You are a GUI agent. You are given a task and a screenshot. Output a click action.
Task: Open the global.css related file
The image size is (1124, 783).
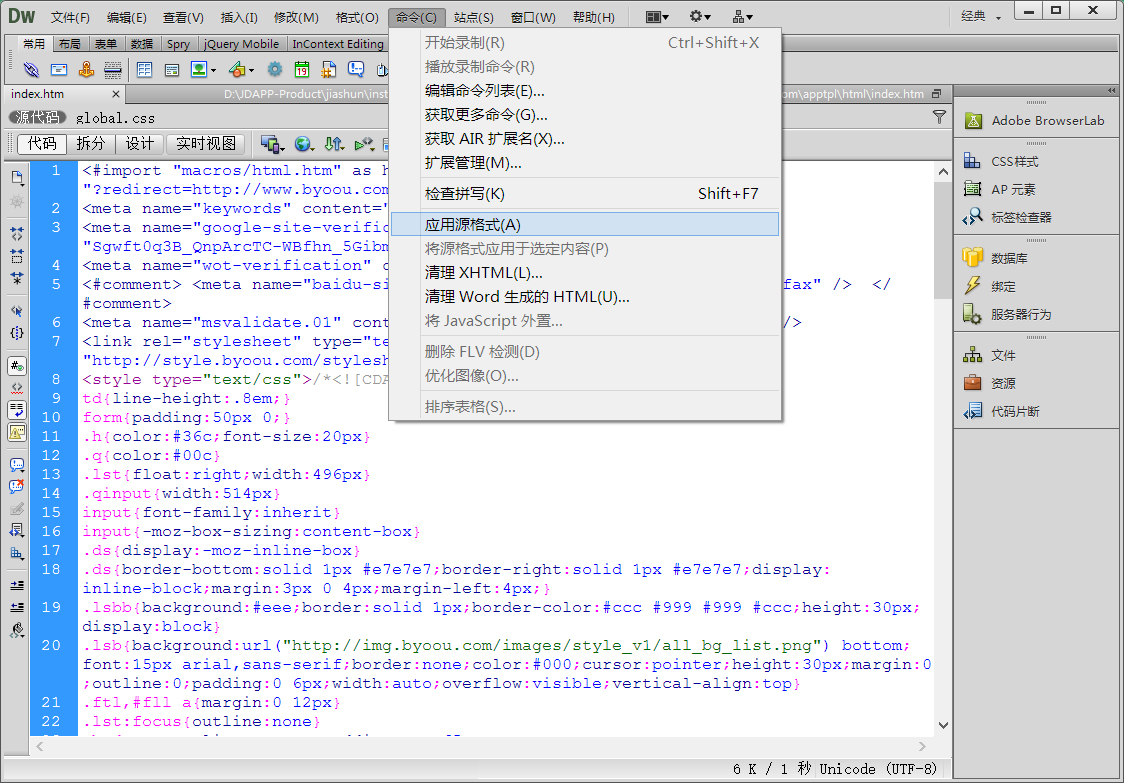point(115,117)
